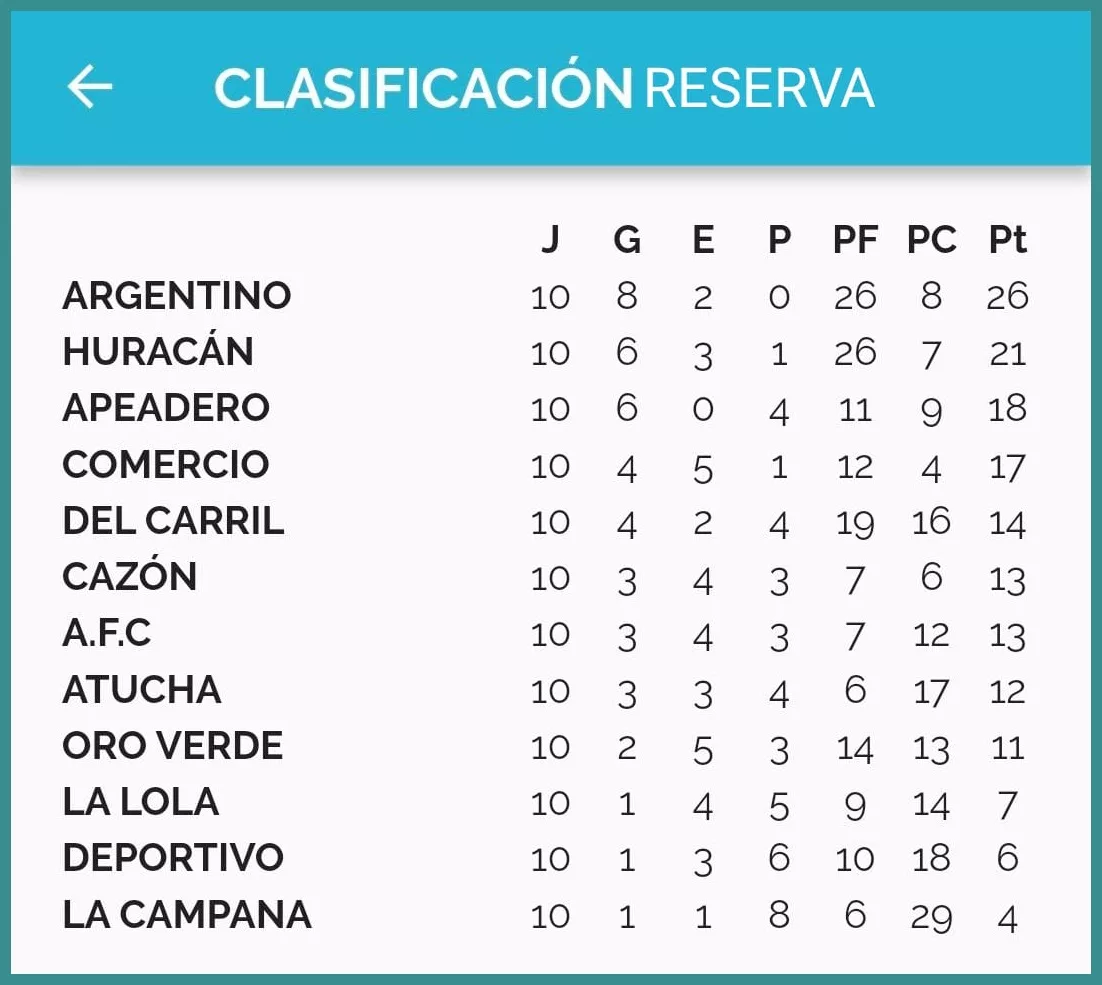The width and height of the screenshot is (1102, 985).
Task: Click the PC column header
Action: pyautogui.click(x=931, y=240)
